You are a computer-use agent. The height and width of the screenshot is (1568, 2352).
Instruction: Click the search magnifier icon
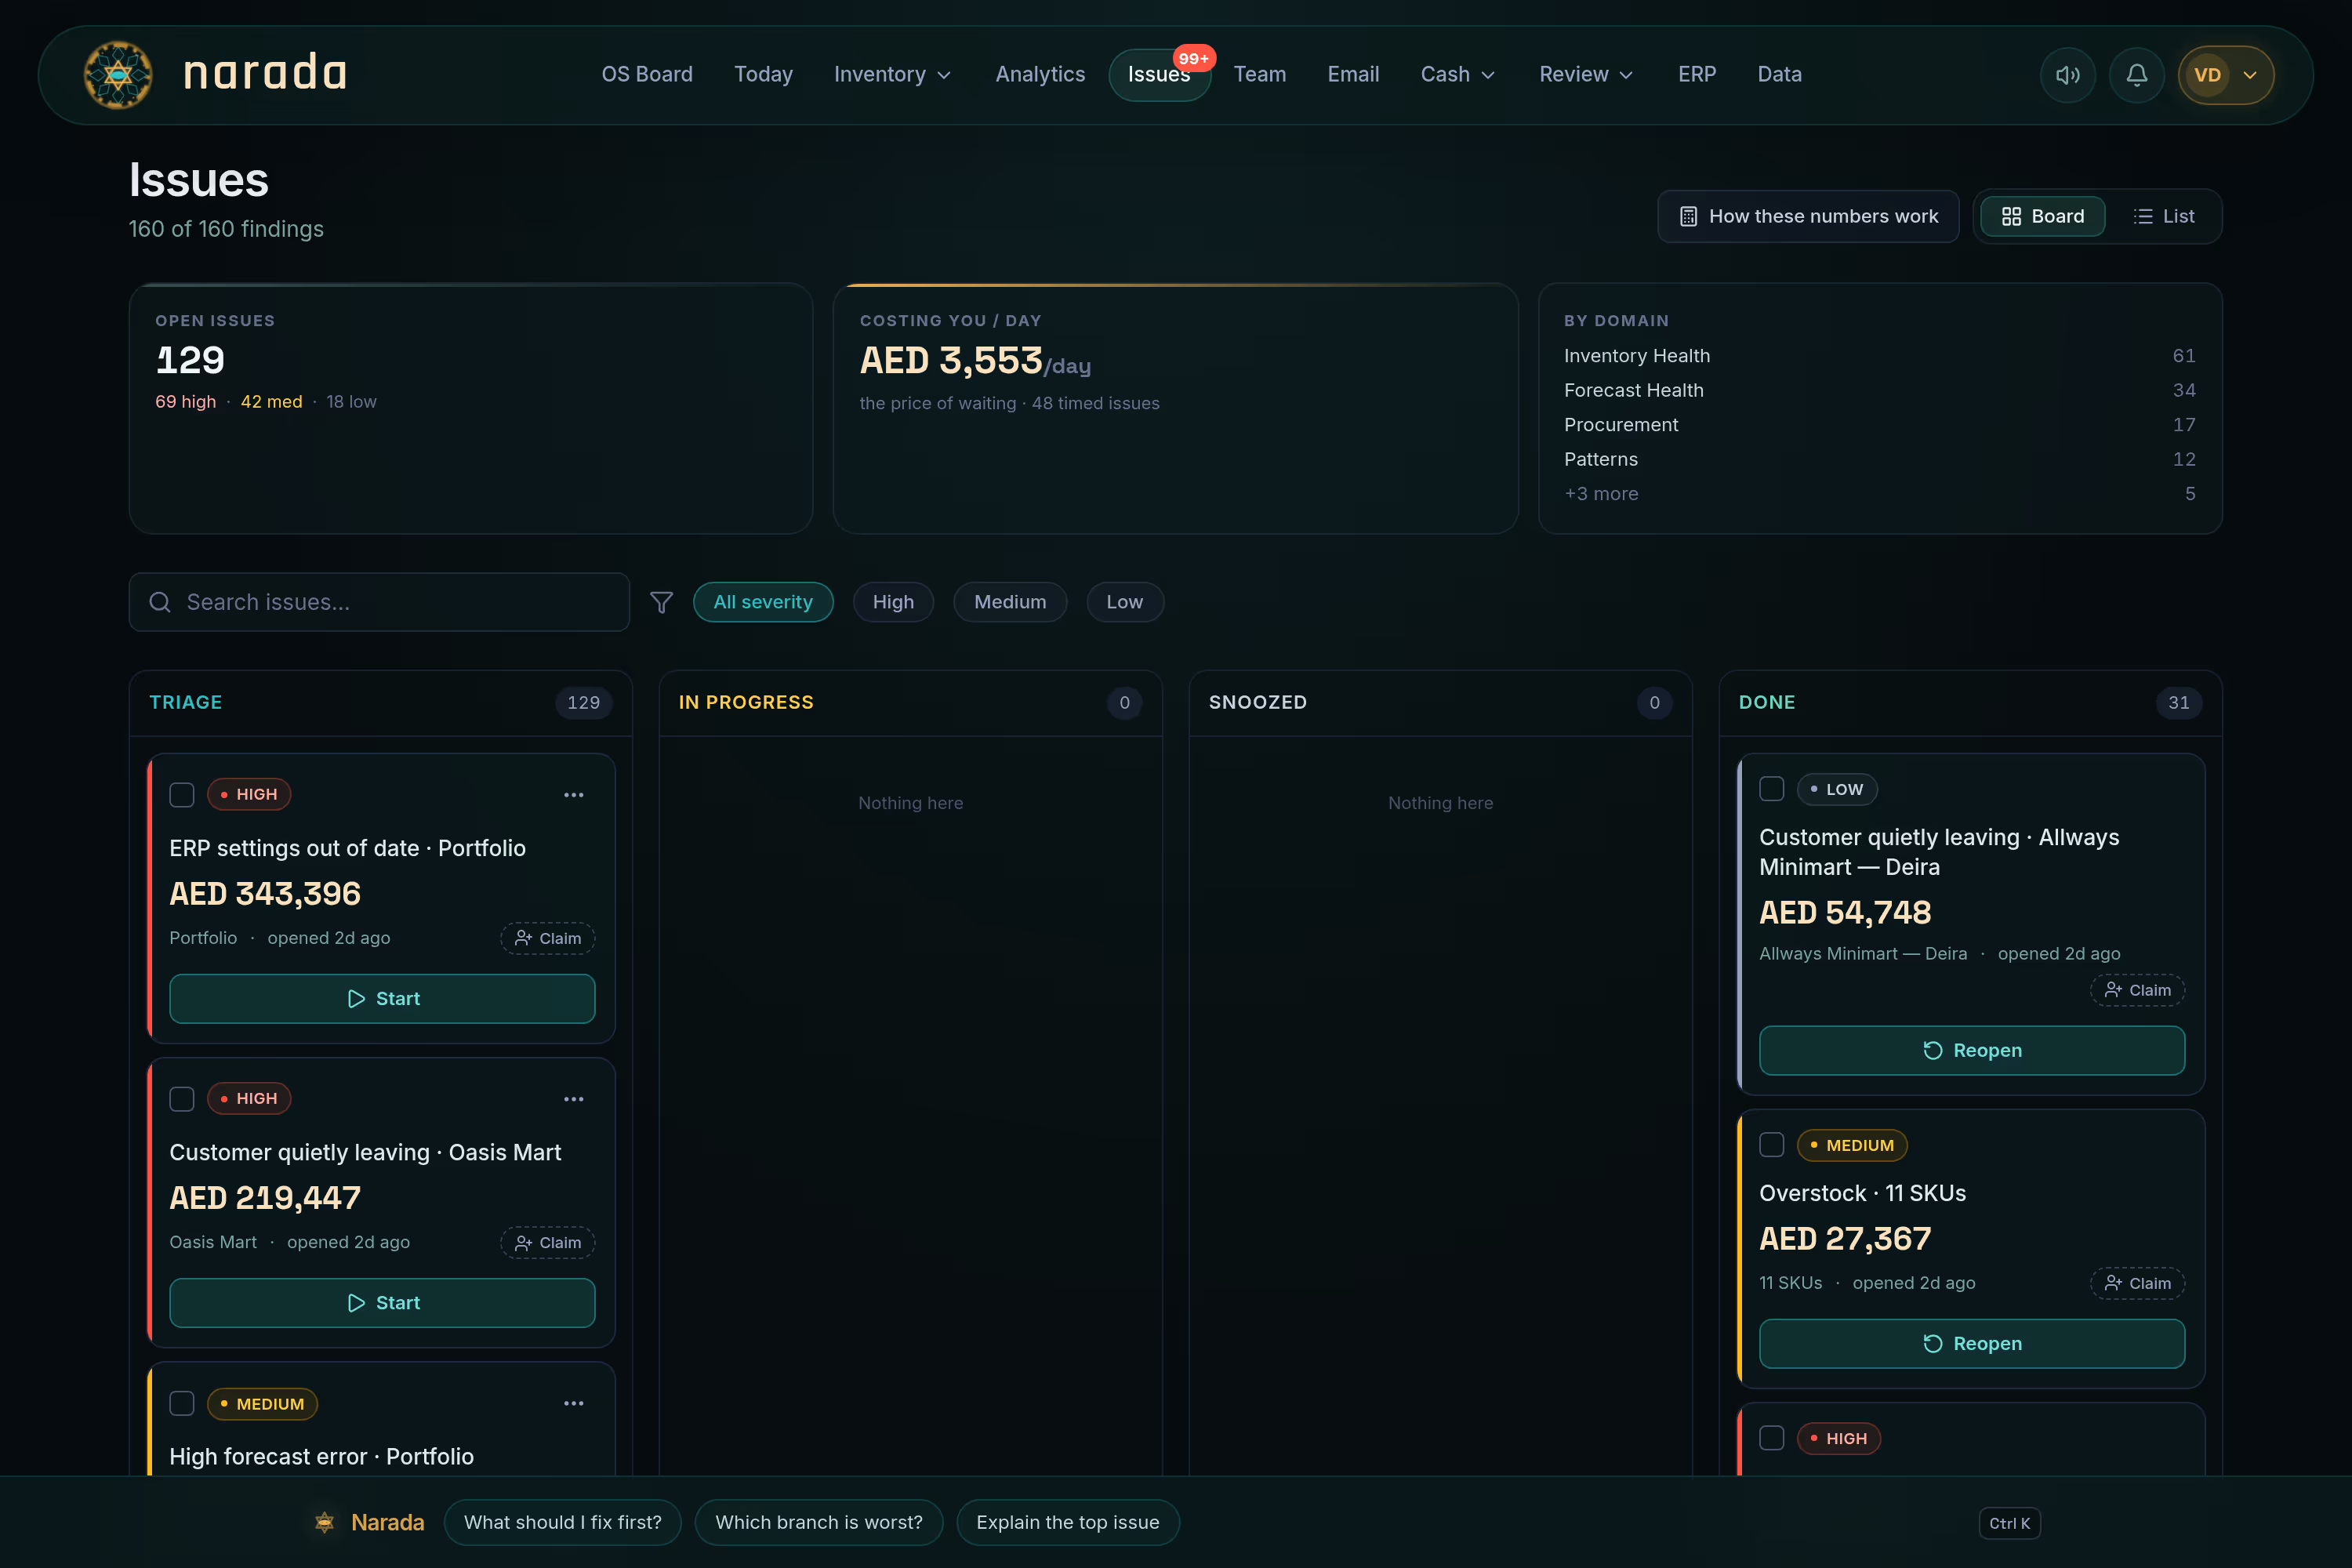coord(160,602)
